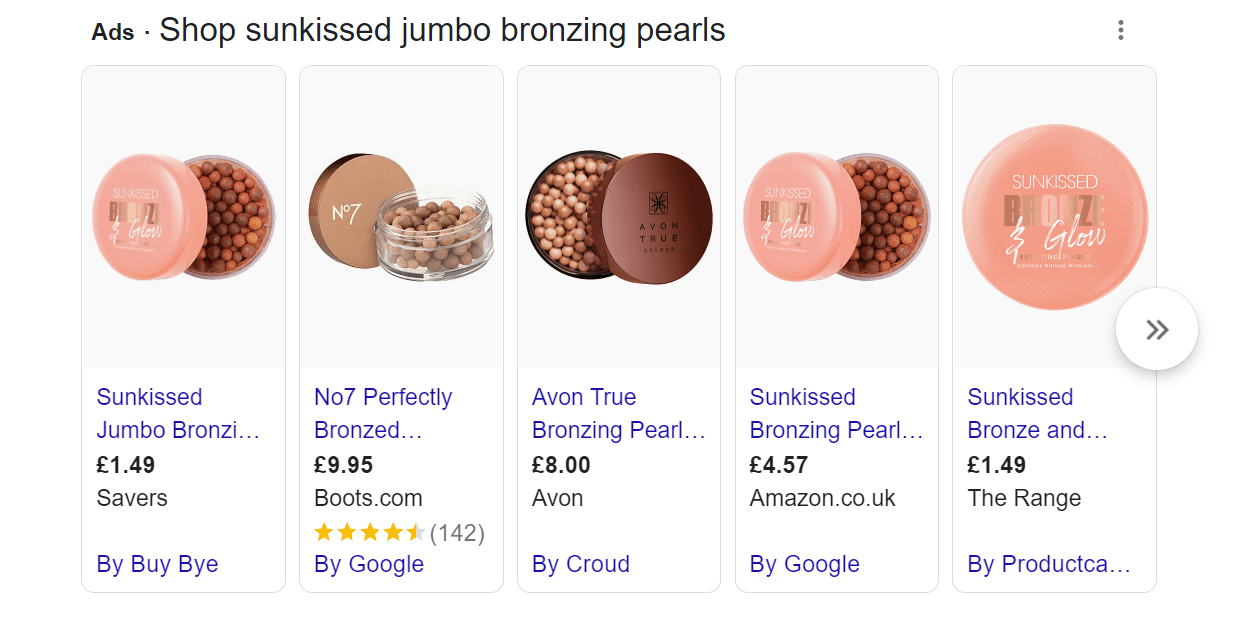Image resolution: width=1241 pixels, height=624 pixels.
Task: Open the No7 Perfectly Bronzed title link
Action: coord(383,413)
